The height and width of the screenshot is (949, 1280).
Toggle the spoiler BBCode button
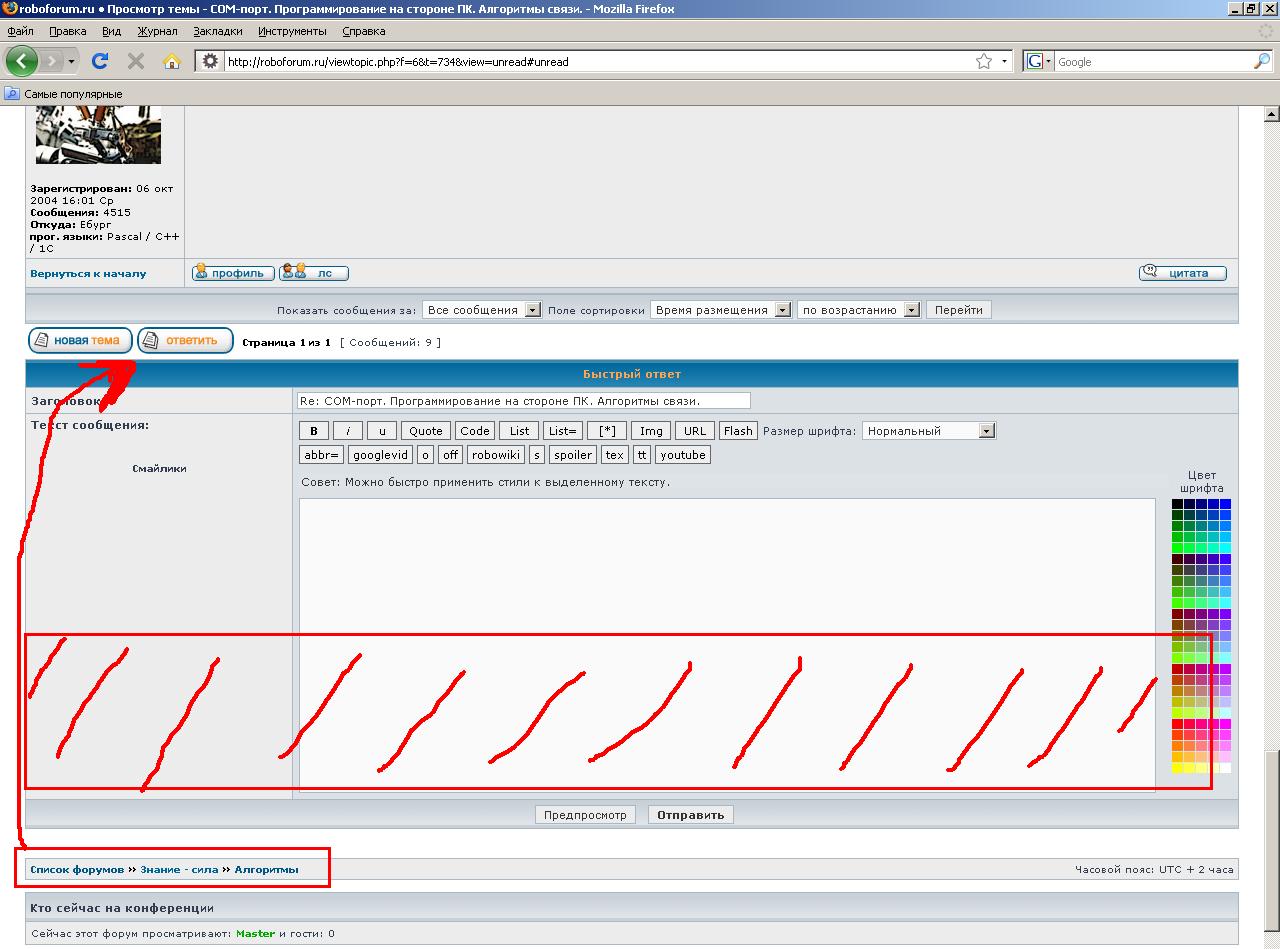tap(573, 455)
